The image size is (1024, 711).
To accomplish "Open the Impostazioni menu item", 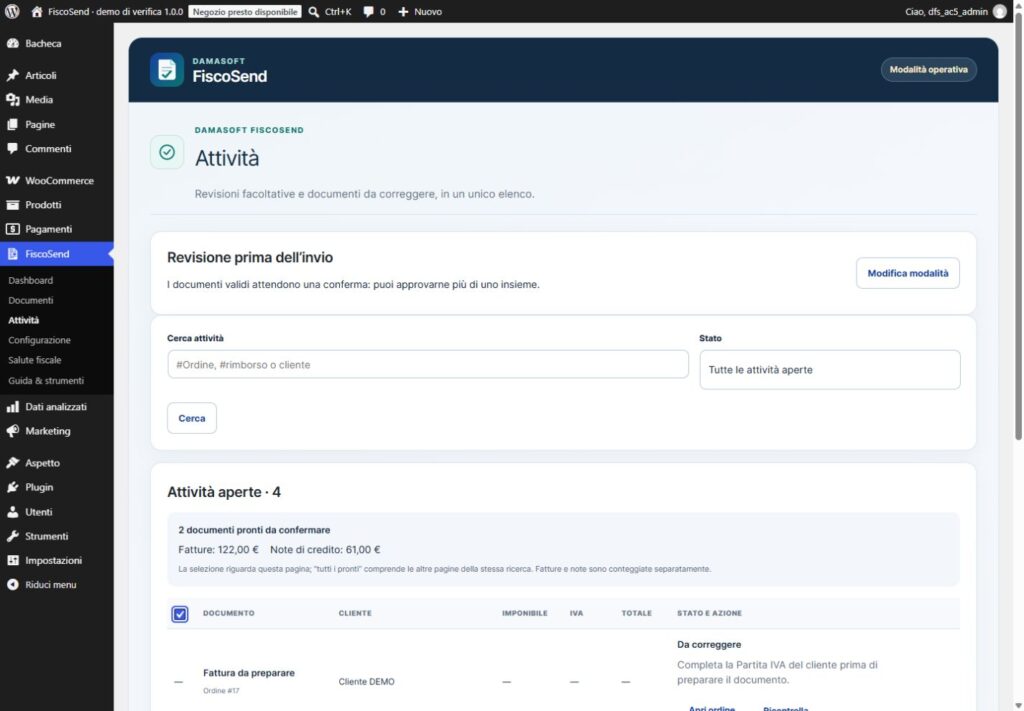I will pos(57,561).
